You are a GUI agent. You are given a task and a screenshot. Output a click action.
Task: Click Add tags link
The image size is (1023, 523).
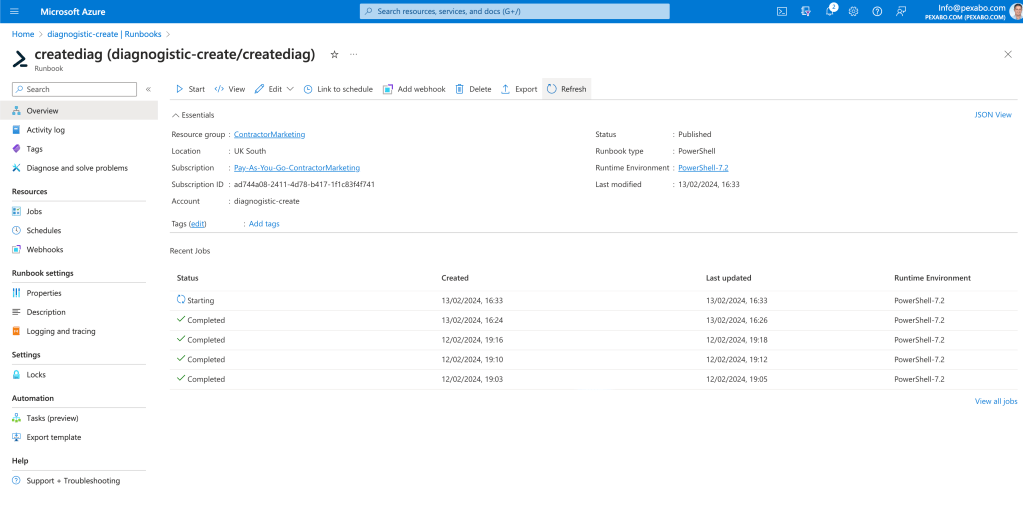[x=264, y=224]
